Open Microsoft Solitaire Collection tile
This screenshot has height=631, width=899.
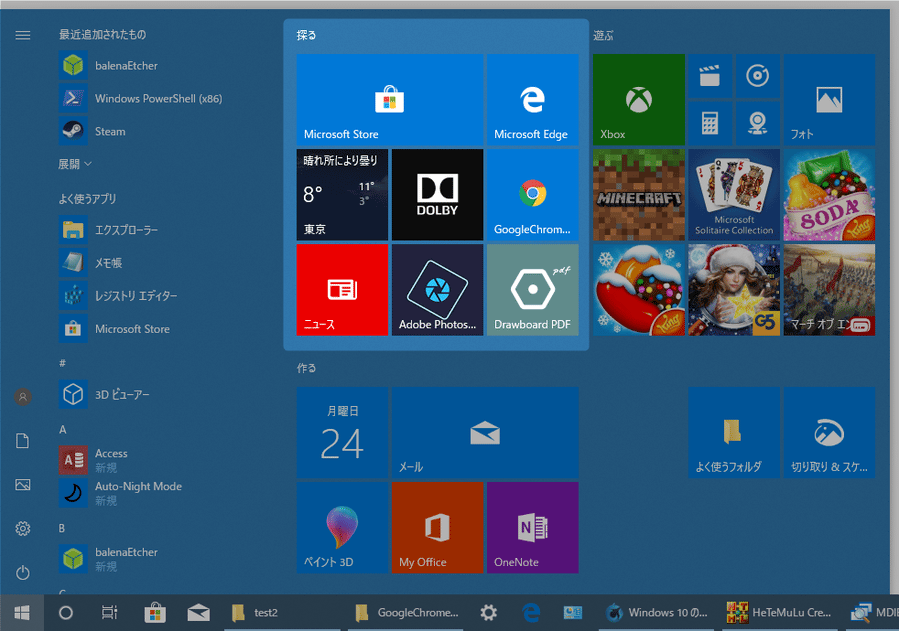(734, 195)
